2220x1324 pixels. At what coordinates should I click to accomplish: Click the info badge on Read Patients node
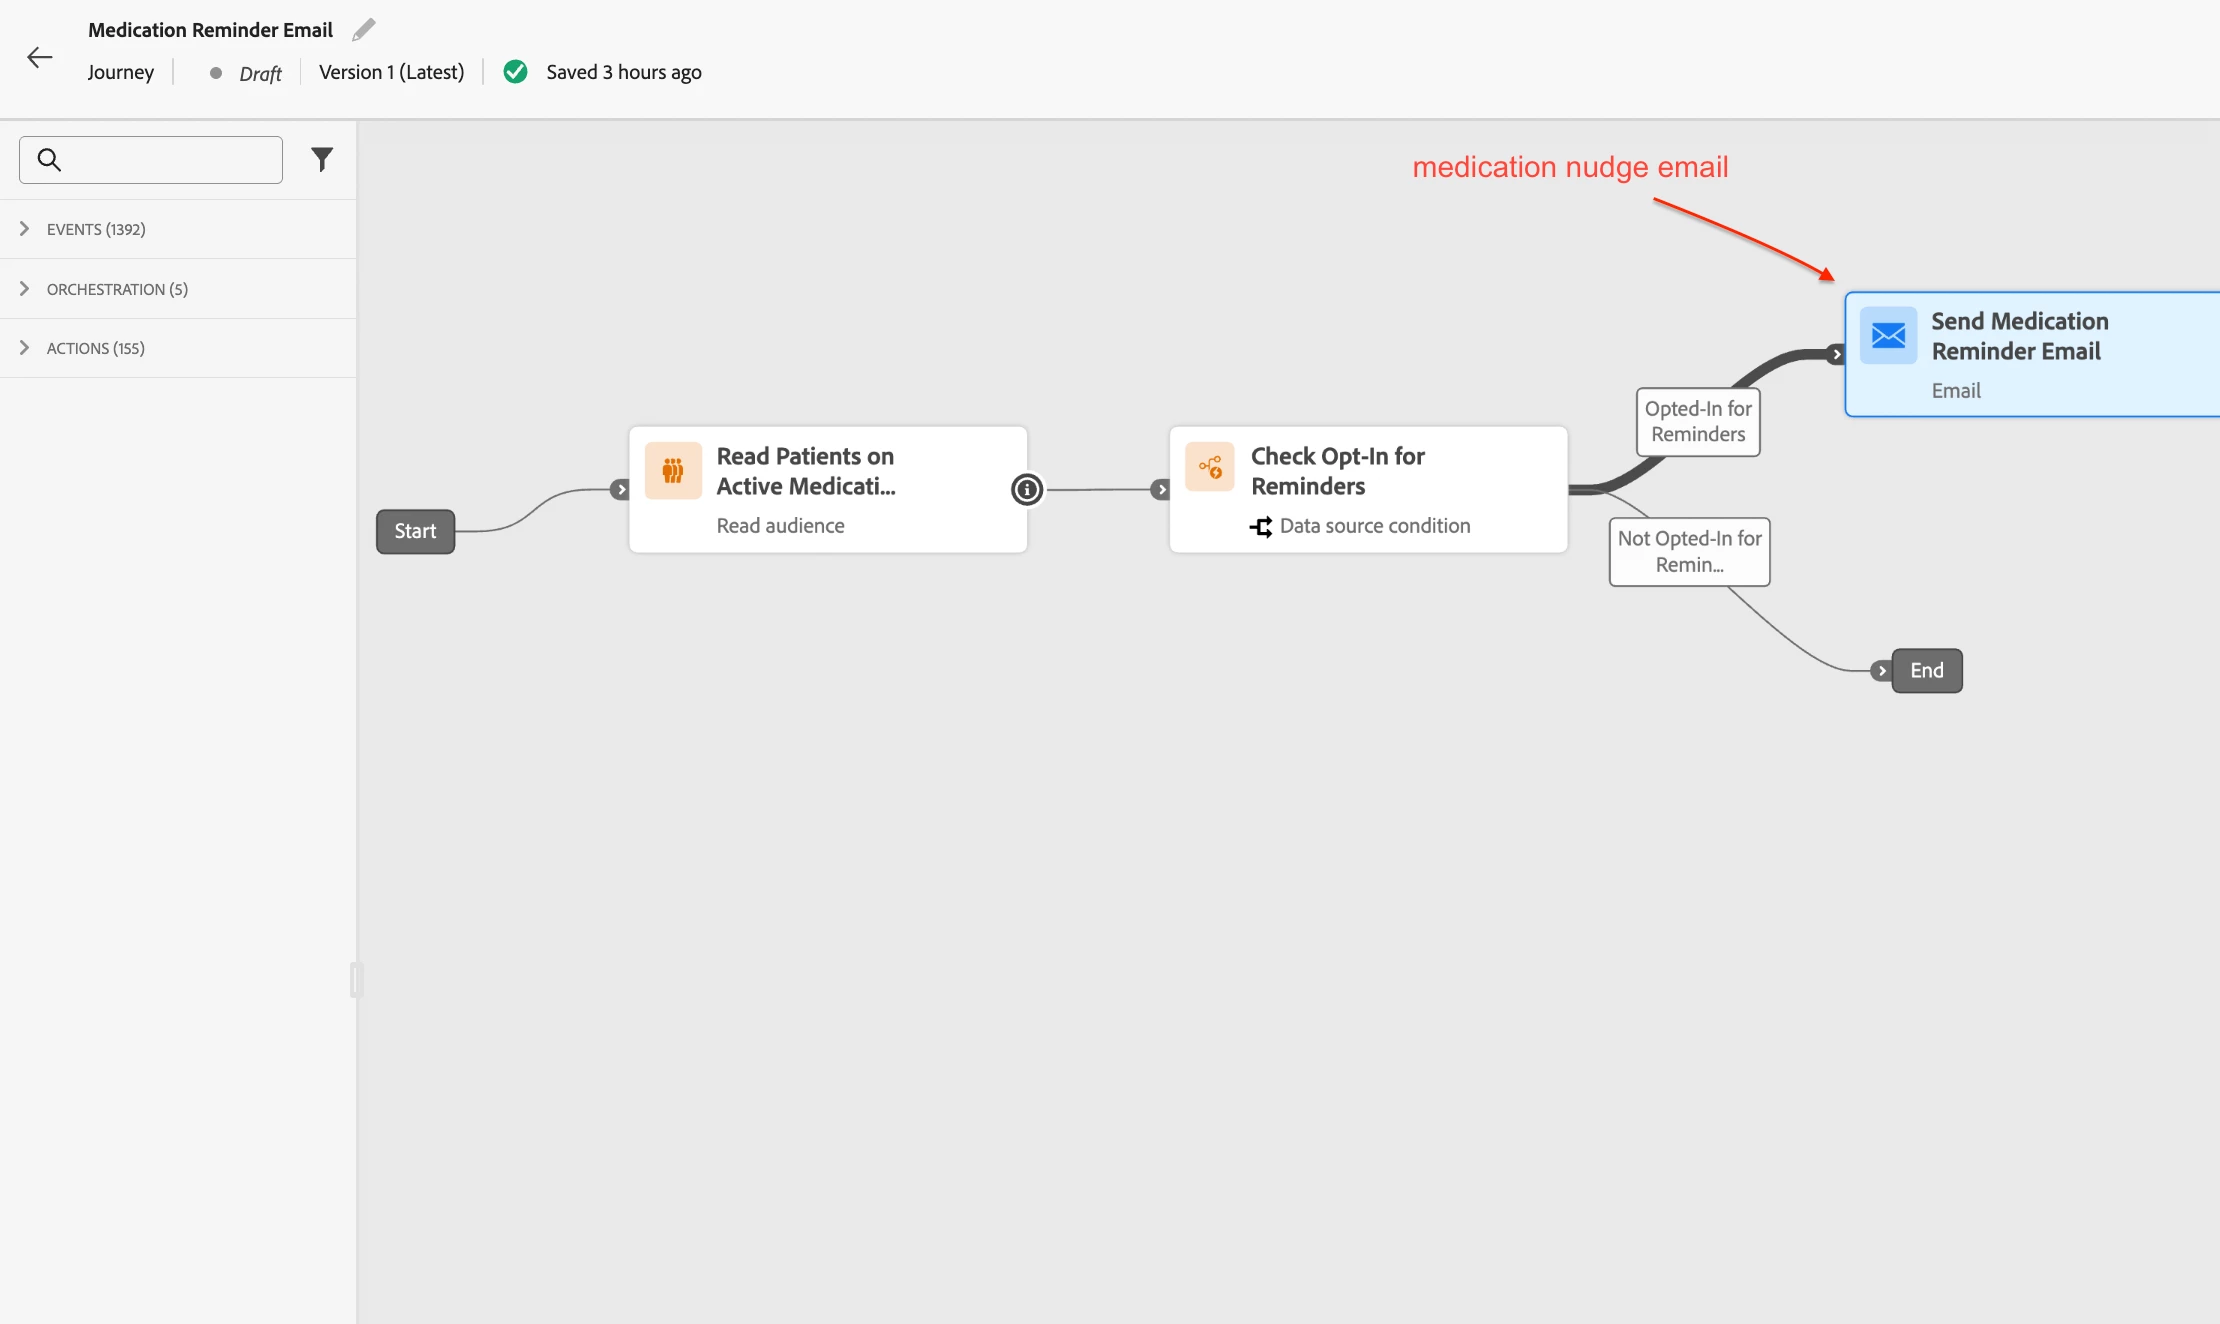pyautogui.click(x=1027, y=490)
